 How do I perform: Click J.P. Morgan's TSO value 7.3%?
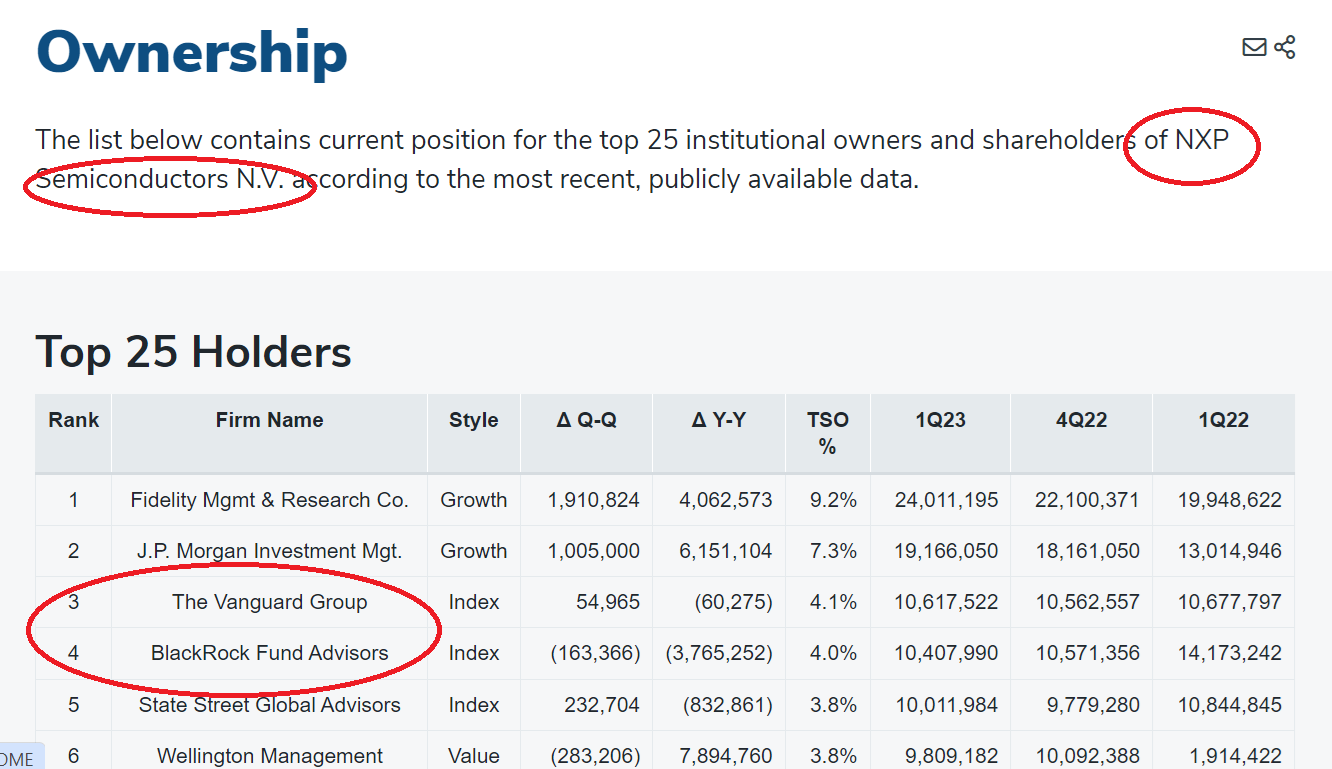click(x=833, y=551)
